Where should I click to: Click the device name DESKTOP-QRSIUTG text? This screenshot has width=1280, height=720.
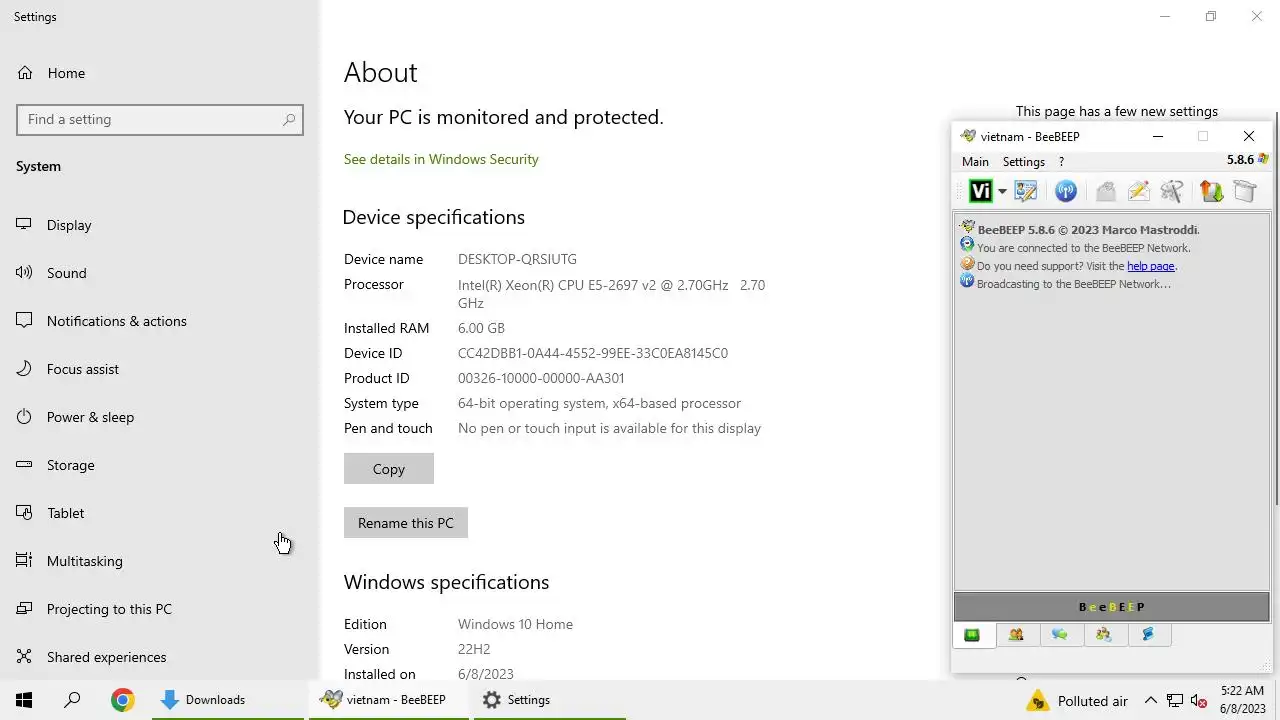coord(517,259)
